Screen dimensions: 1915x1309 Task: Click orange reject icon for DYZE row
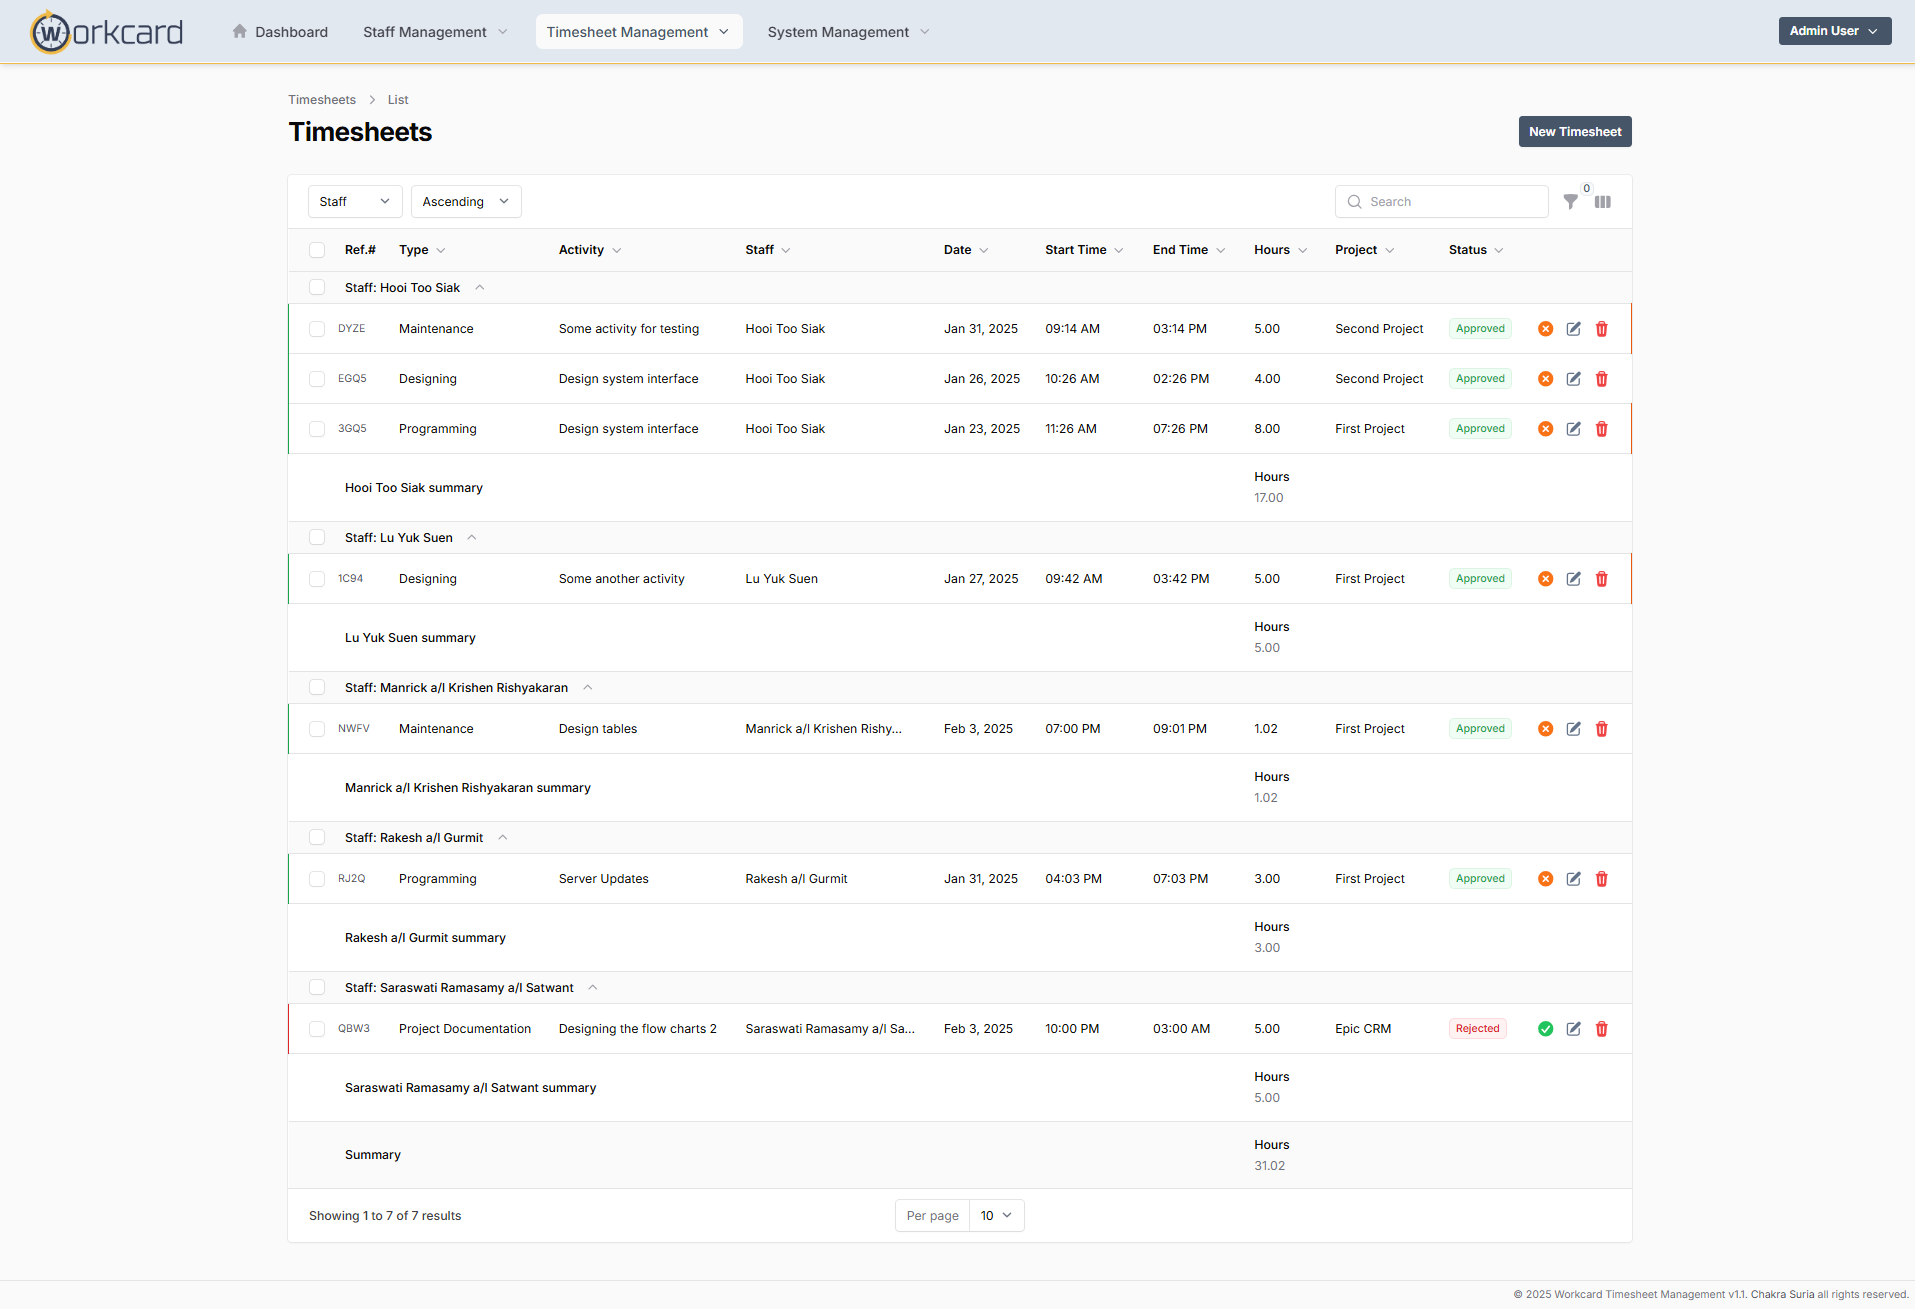[1545, 329]
